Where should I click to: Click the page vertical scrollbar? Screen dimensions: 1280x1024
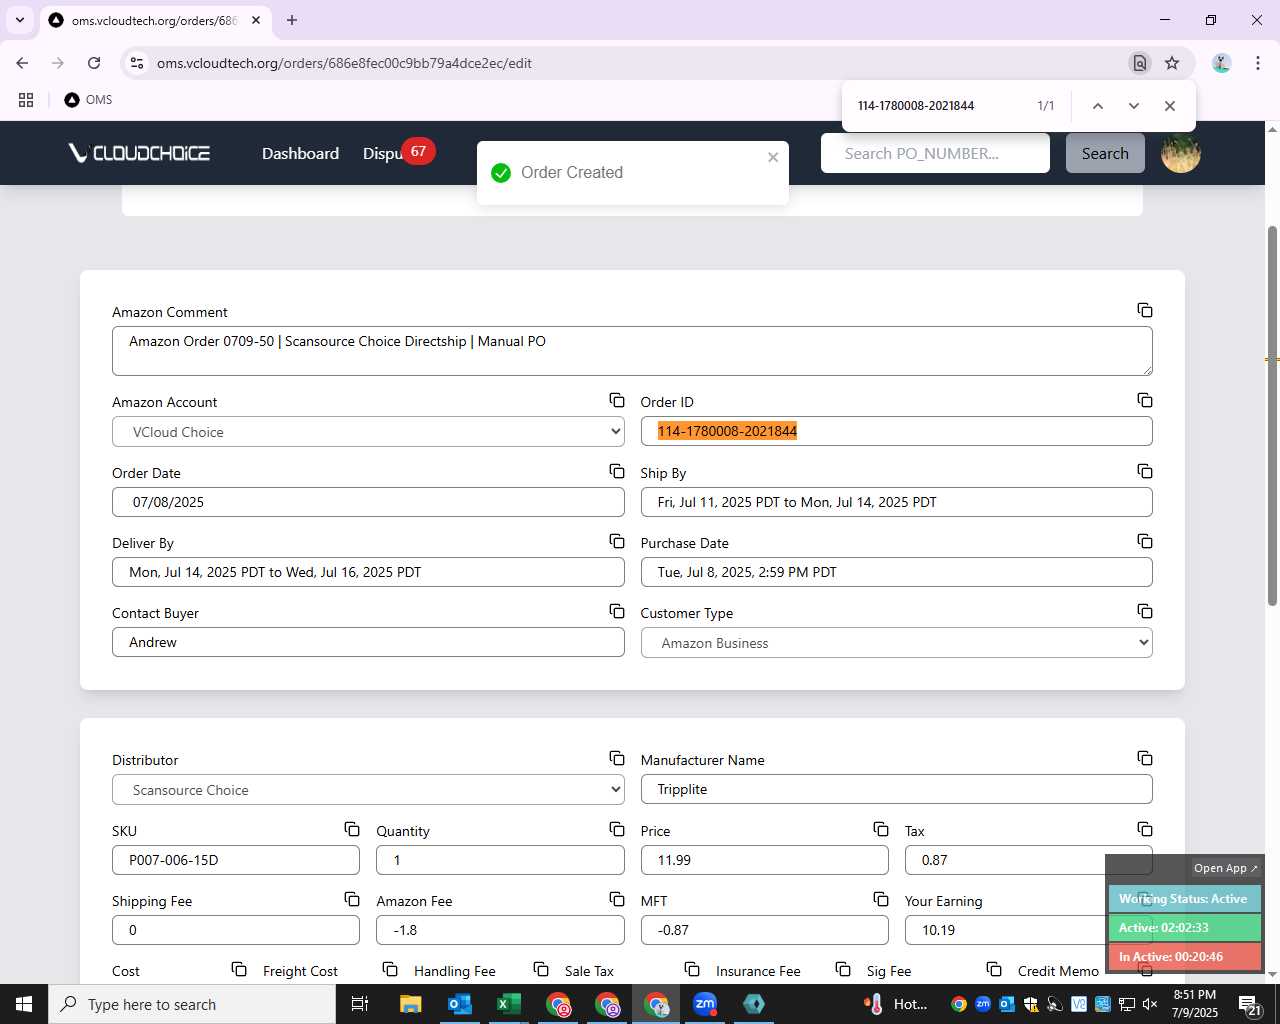(x=1272, y=415)
